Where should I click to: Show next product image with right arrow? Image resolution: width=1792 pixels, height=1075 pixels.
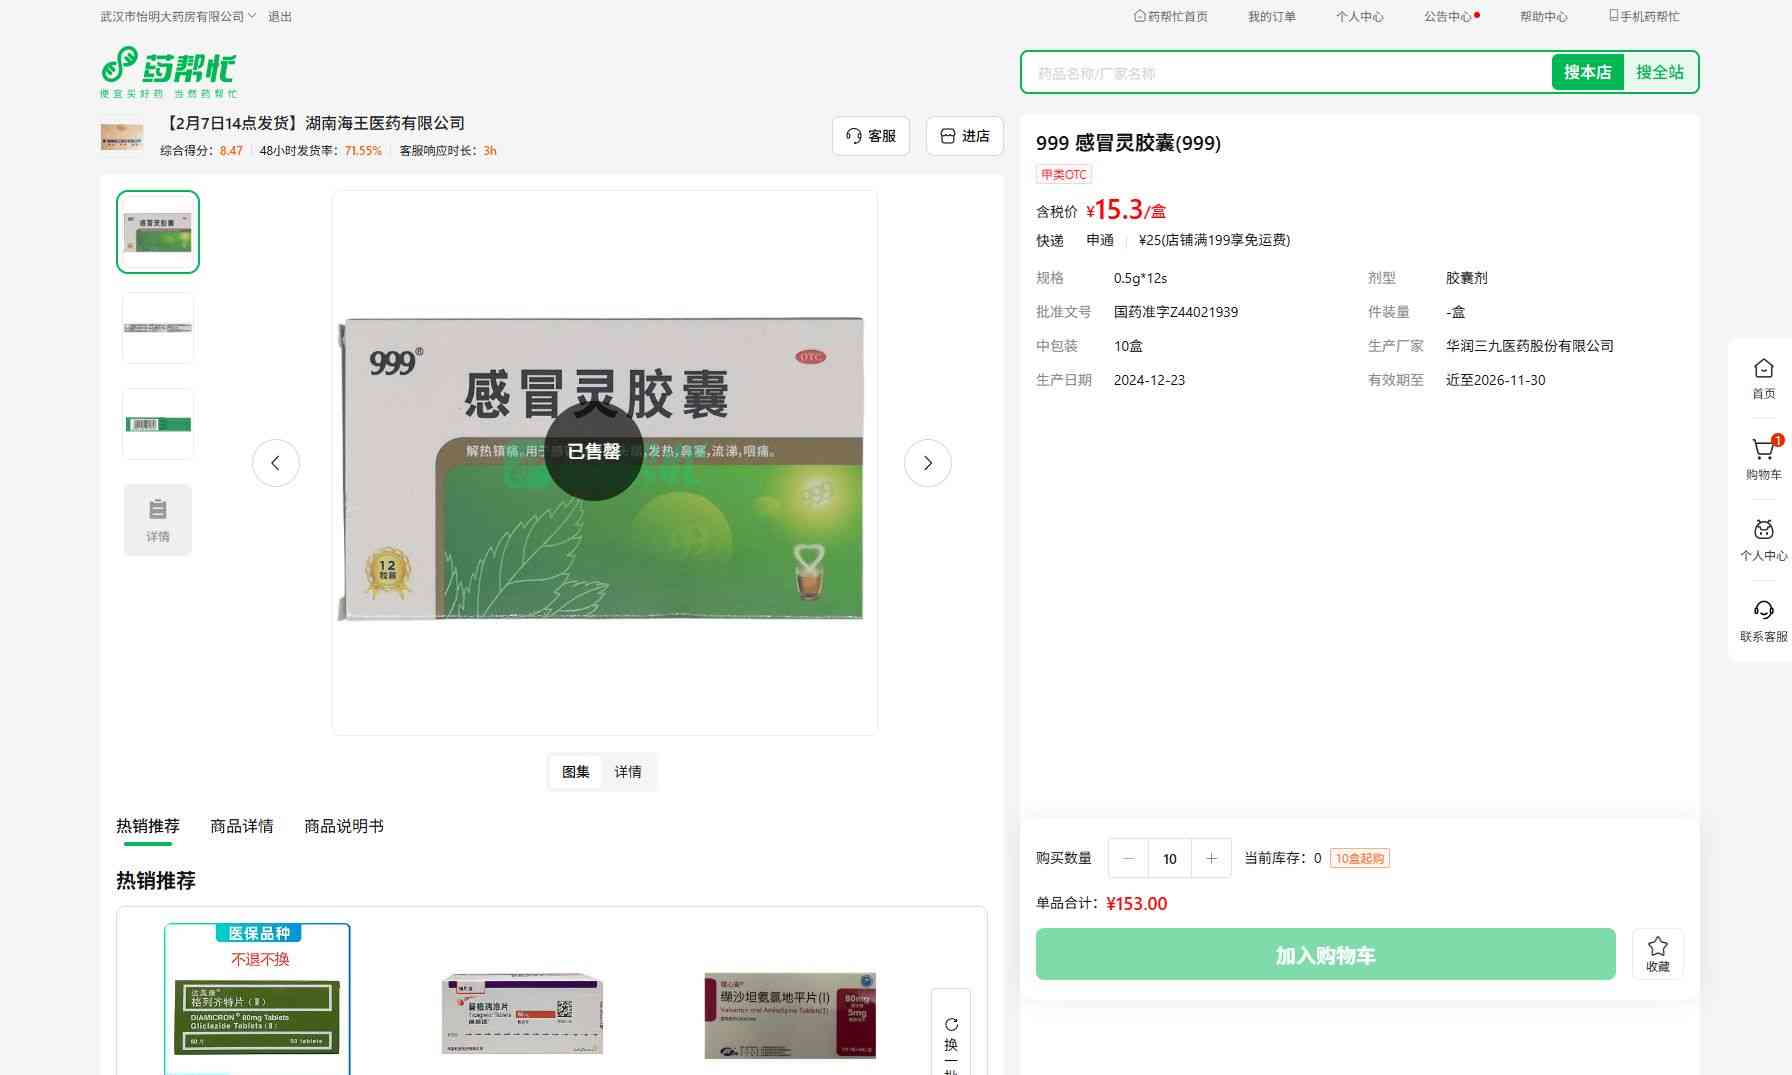[927, 463]
